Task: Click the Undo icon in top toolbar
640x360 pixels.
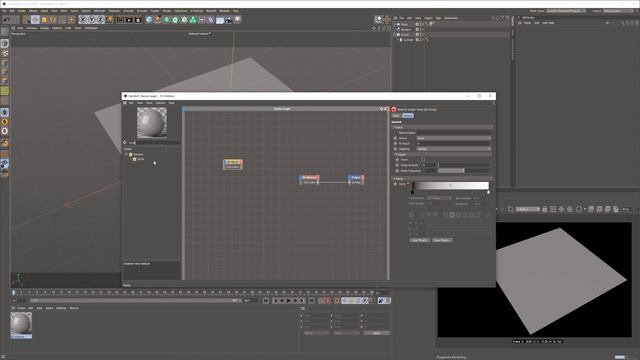Action: point(6,20)
